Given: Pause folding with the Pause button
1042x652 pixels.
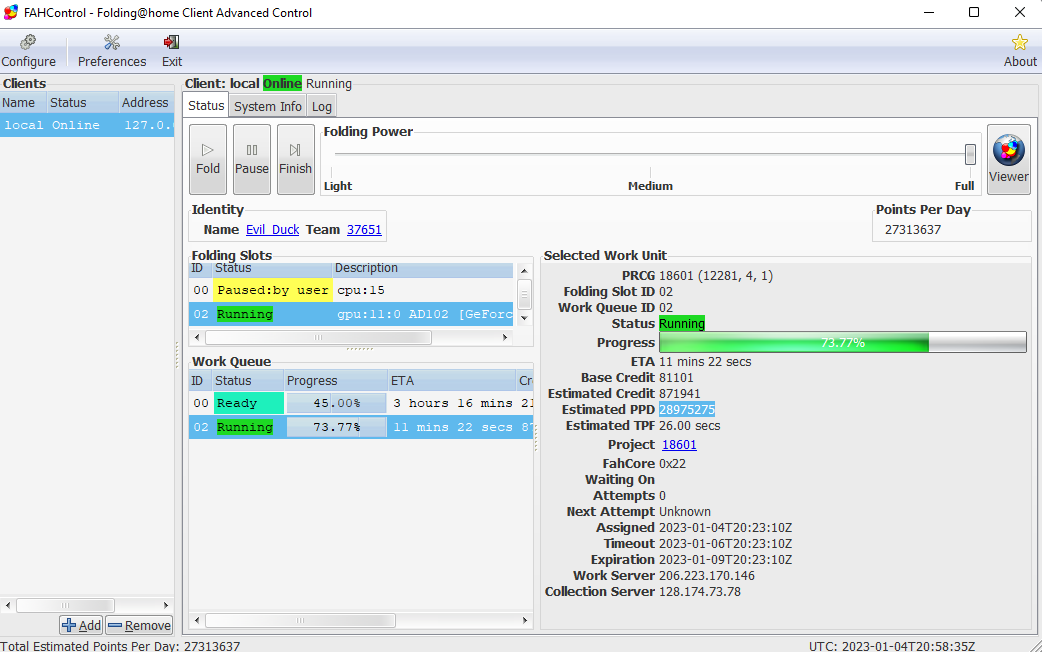Looking at the screenshot, I should click(252, 159).
